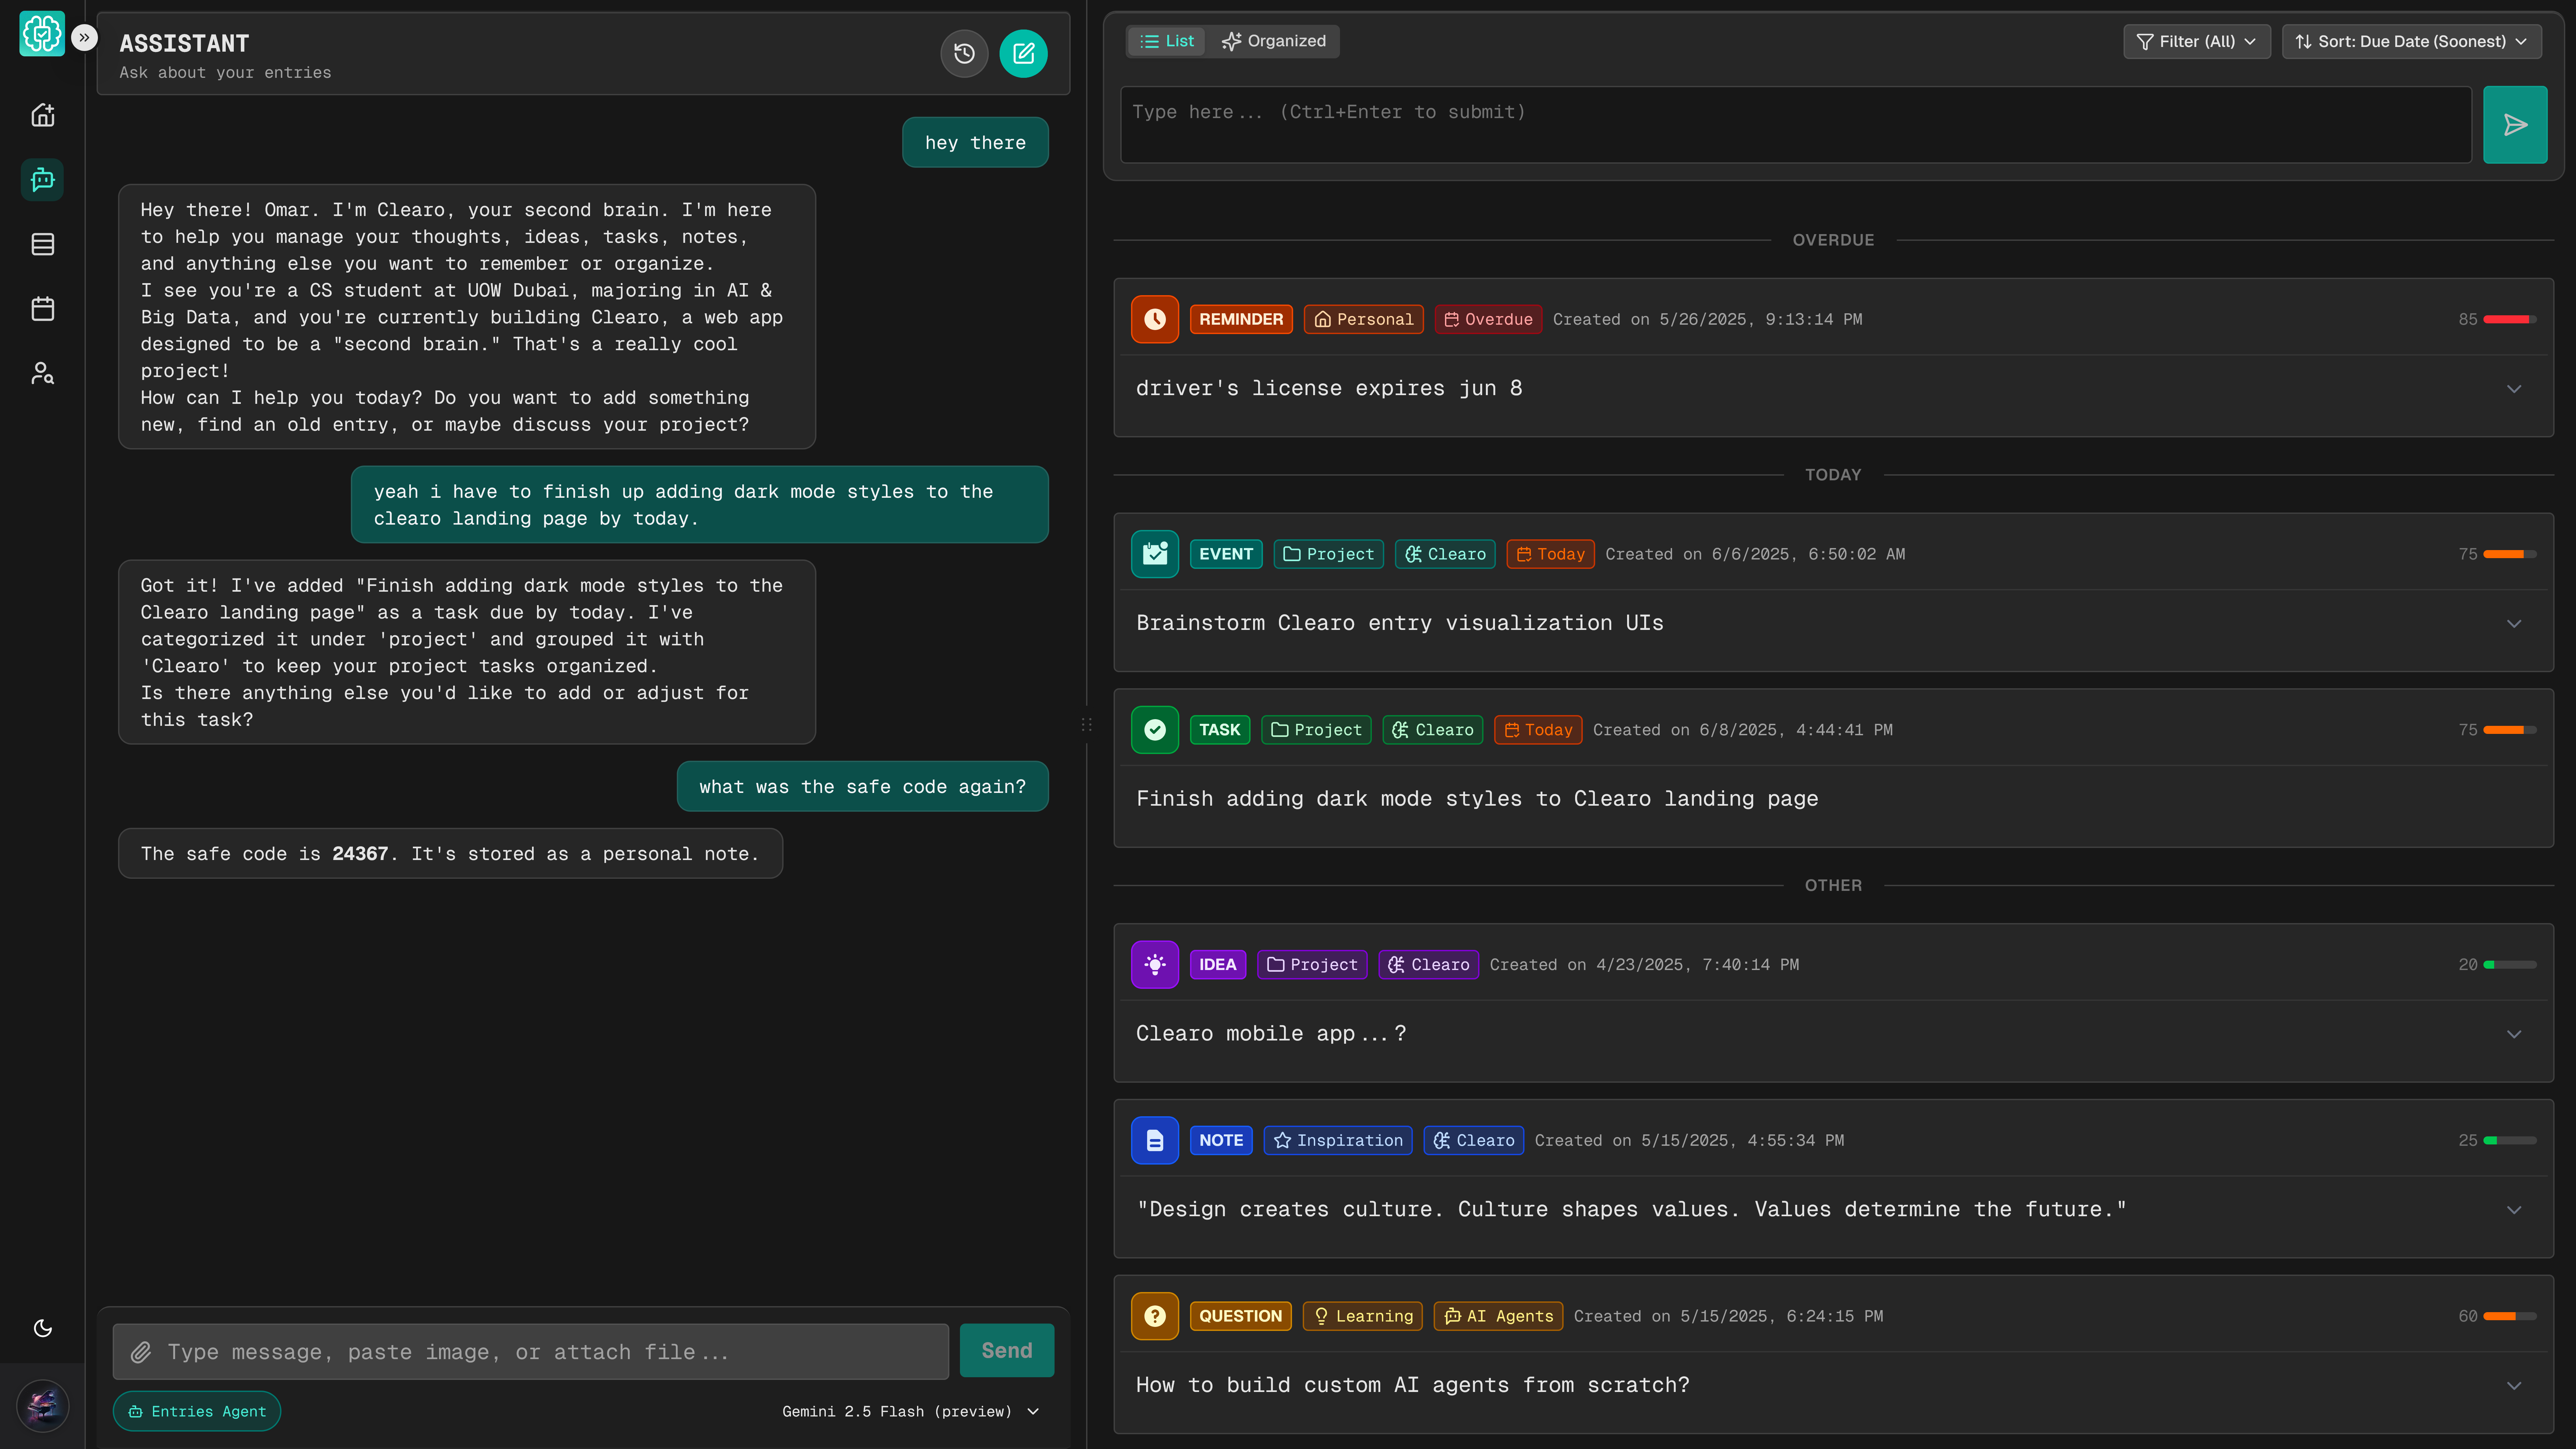
Task: Click the 'hey there' chat message
Action: coord(975,143)
